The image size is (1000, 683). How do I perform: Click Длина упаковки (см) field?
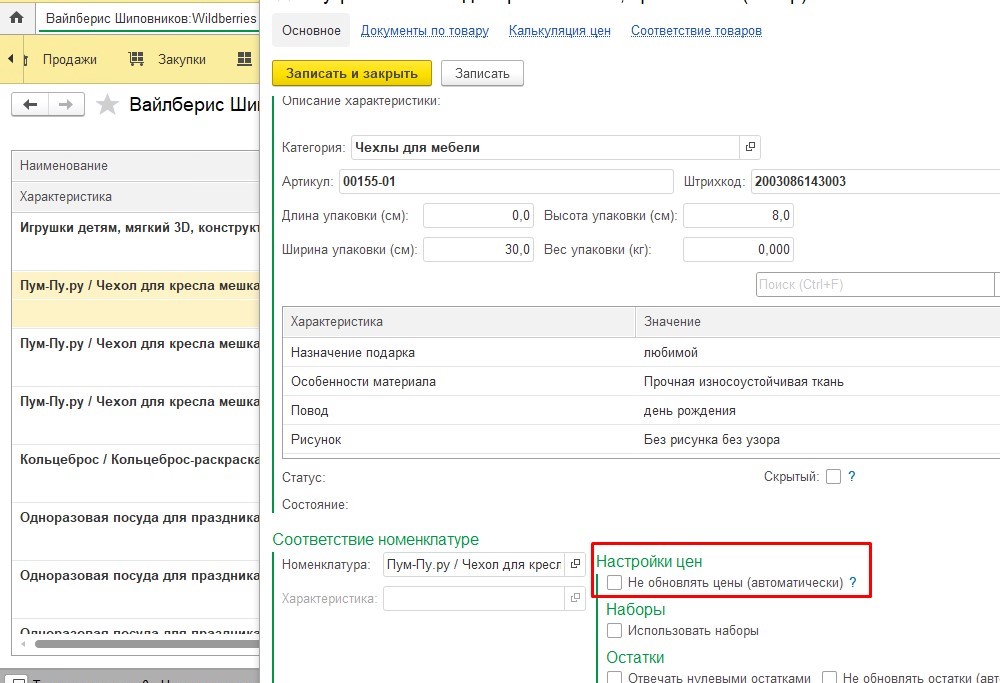pyautogui.click(x=478, y=216)
